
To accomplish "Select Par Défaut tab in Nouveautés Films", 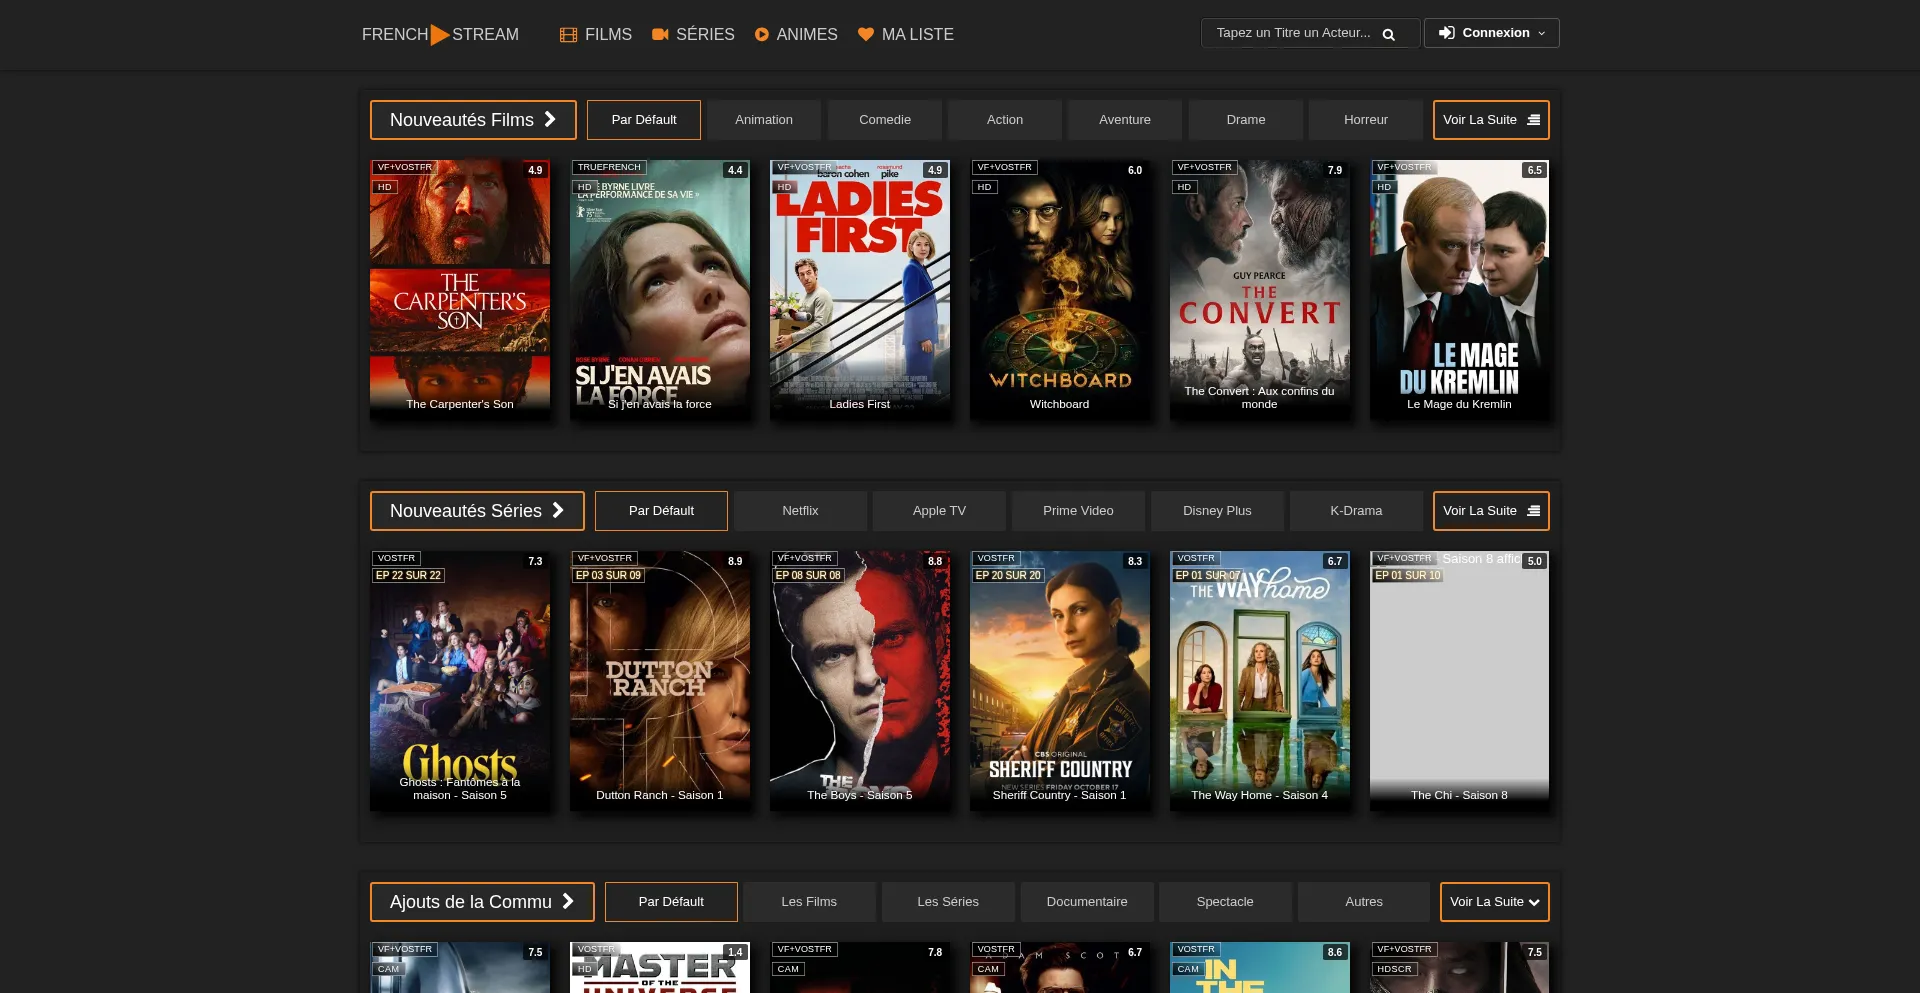I will click(644, 120).
